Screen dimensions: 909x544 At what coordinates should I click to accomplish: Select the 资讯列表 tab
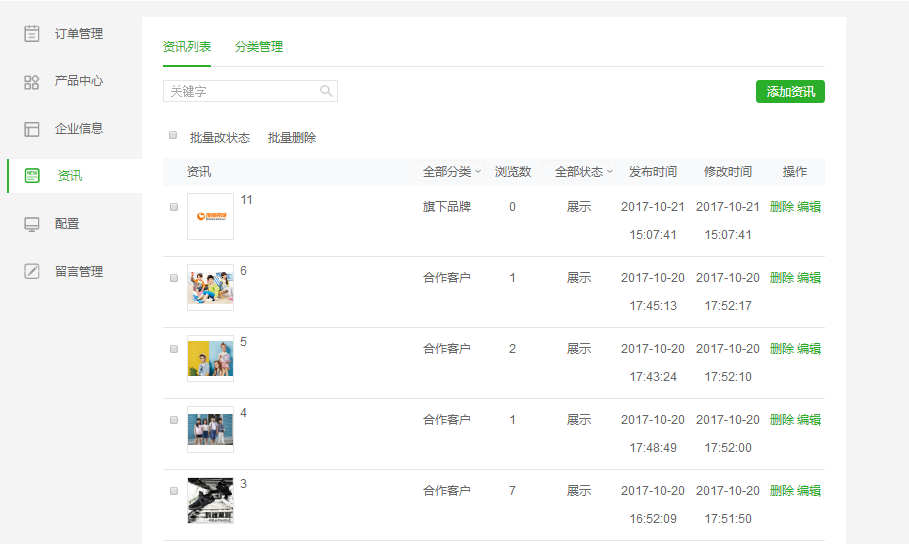pos(187,47)
